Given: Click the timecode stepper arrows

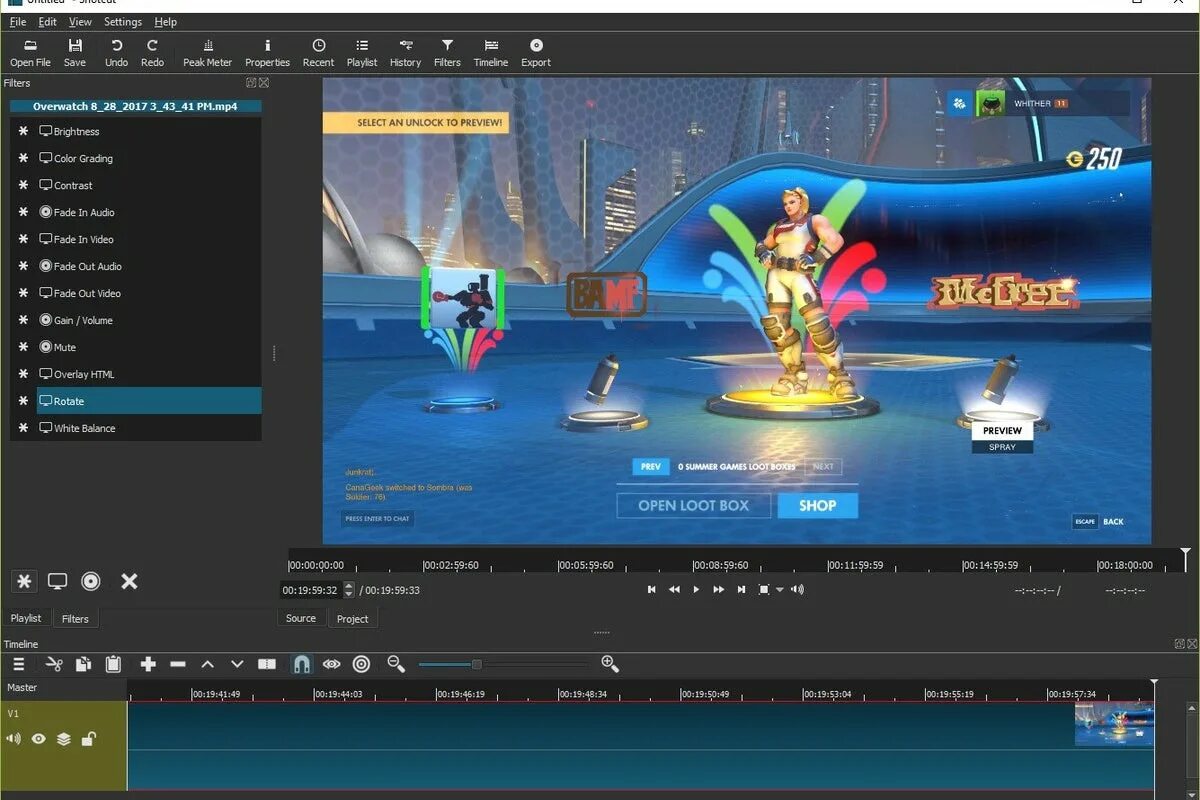Looking at the screenshot, I should coord(348,590).
